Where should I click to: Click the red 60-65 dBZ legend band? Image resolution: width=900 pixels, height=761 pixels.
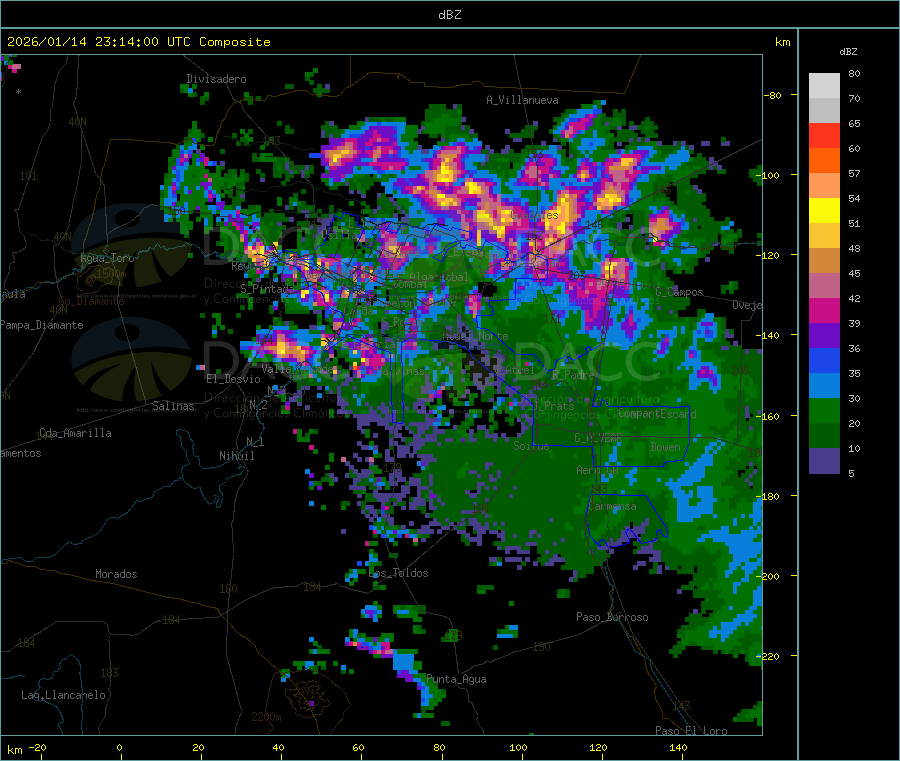click(x=824, y=135)
